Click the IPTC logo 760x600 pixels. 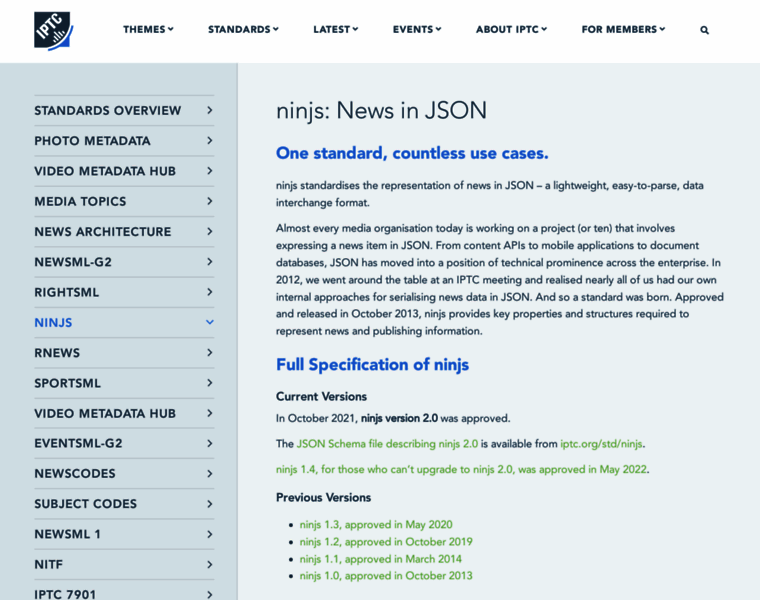[x=53, y=31]
